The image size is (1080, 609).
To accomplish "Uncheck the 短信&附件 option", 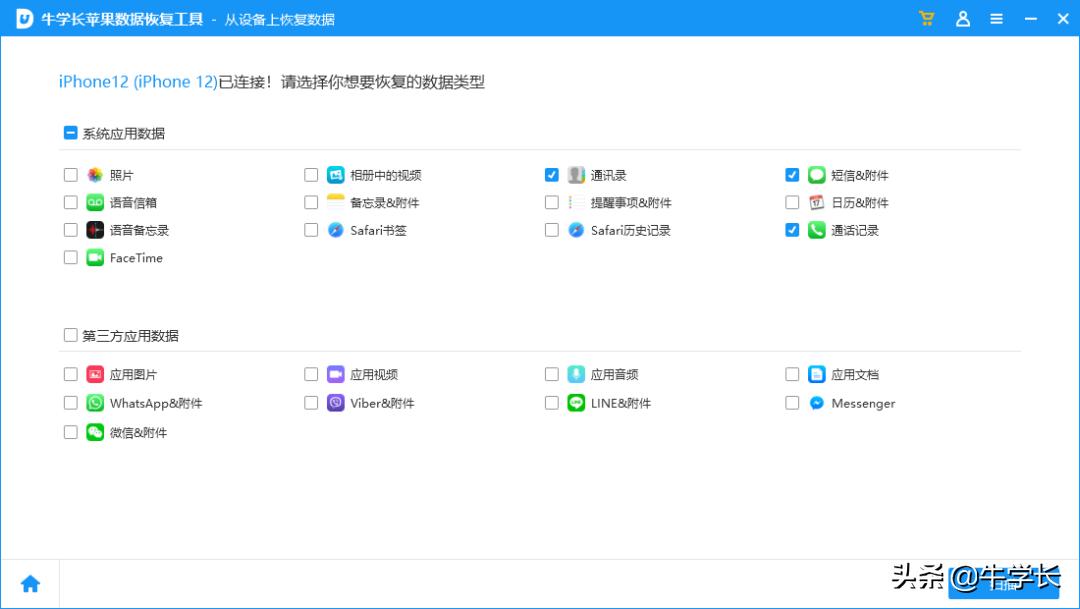I will tap(791, 174).
